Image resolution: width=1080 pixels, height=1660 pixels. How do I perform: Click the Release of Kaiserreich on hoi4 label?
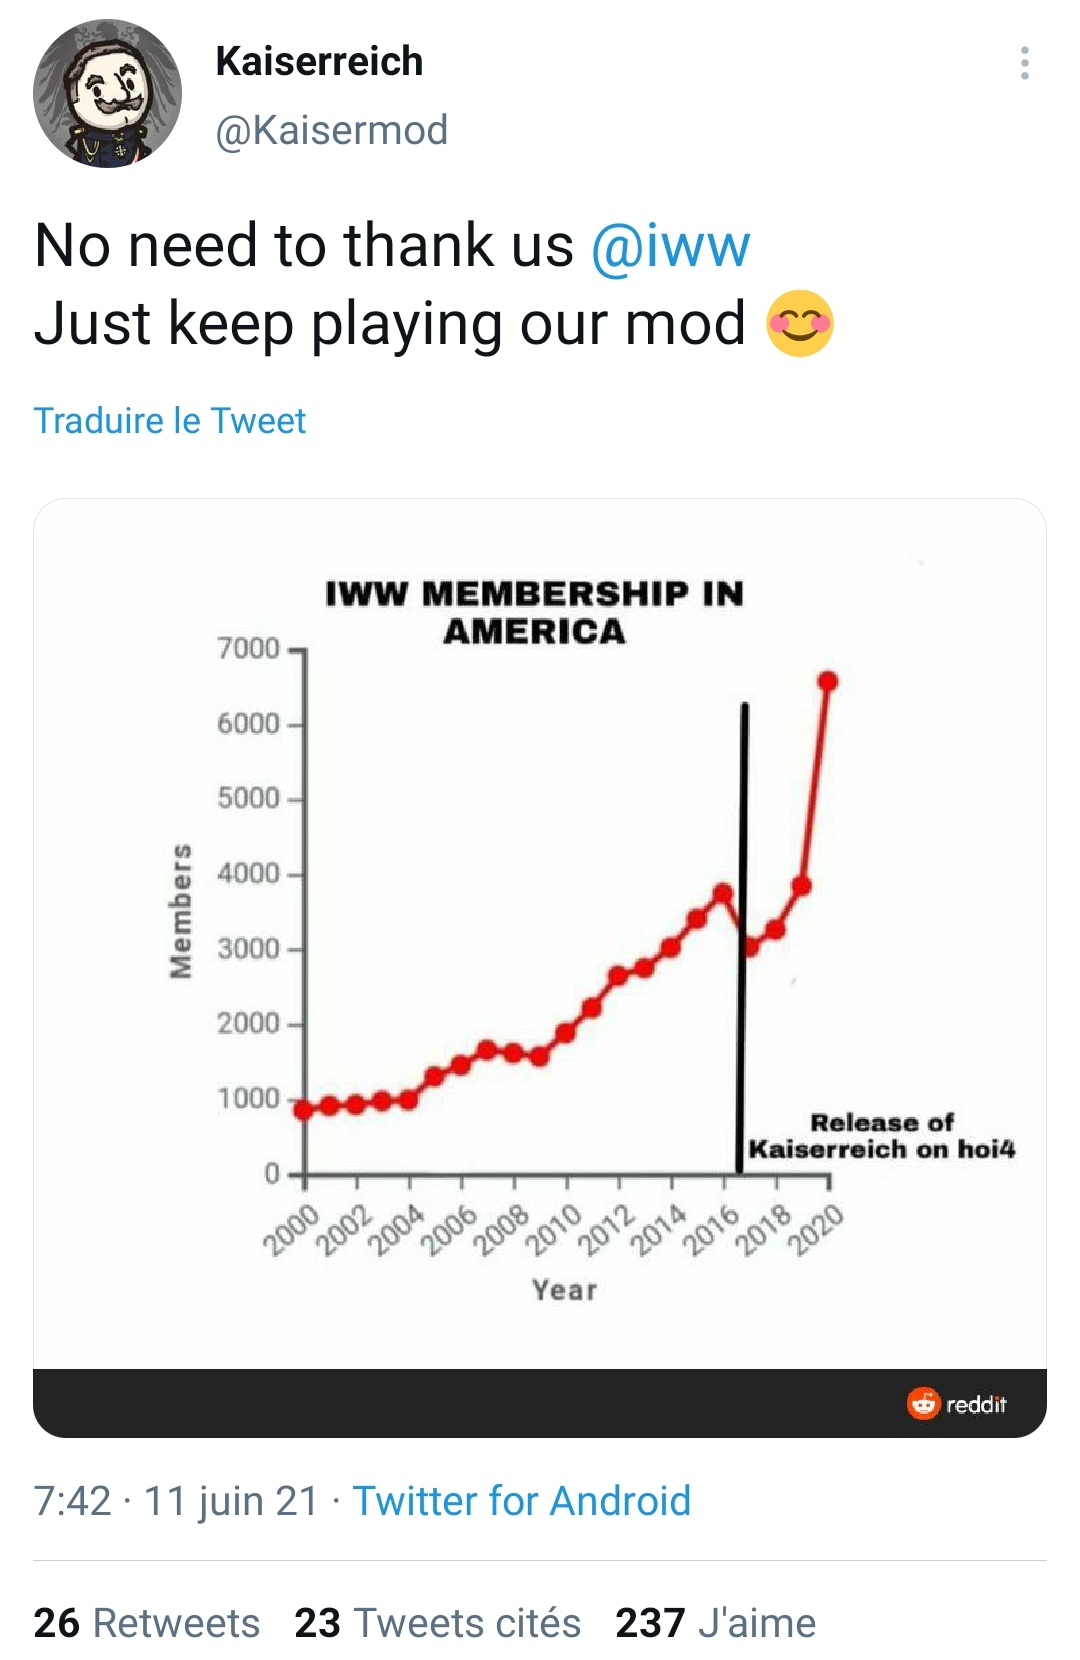(881, 1136)
